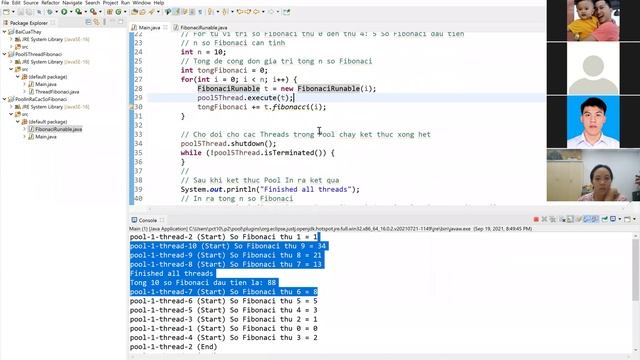Click the Save toolbar icon
640x360 pixels.
tap(20, 12)
